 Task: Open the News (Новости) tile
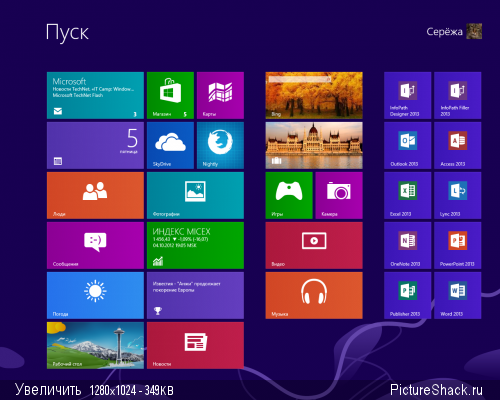[195, 345]
